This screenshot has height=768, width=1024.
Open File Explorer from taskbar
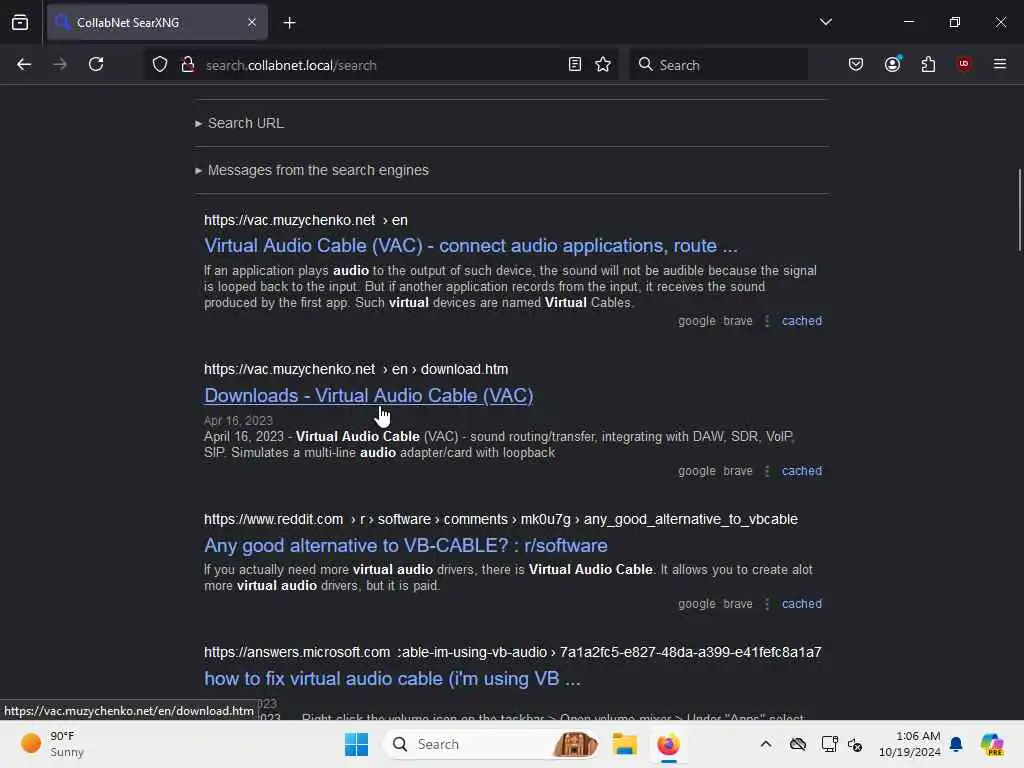624,744
